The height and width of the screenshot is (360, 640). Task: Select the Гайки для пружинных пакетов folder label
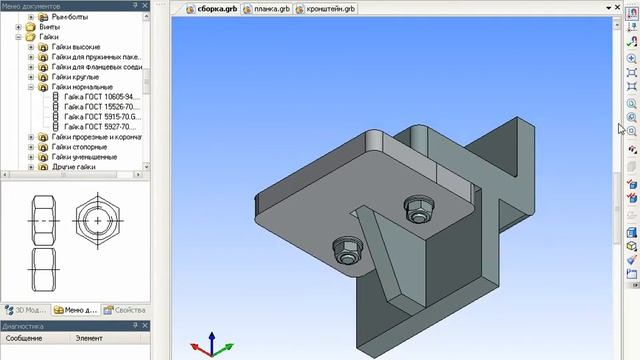96,57
